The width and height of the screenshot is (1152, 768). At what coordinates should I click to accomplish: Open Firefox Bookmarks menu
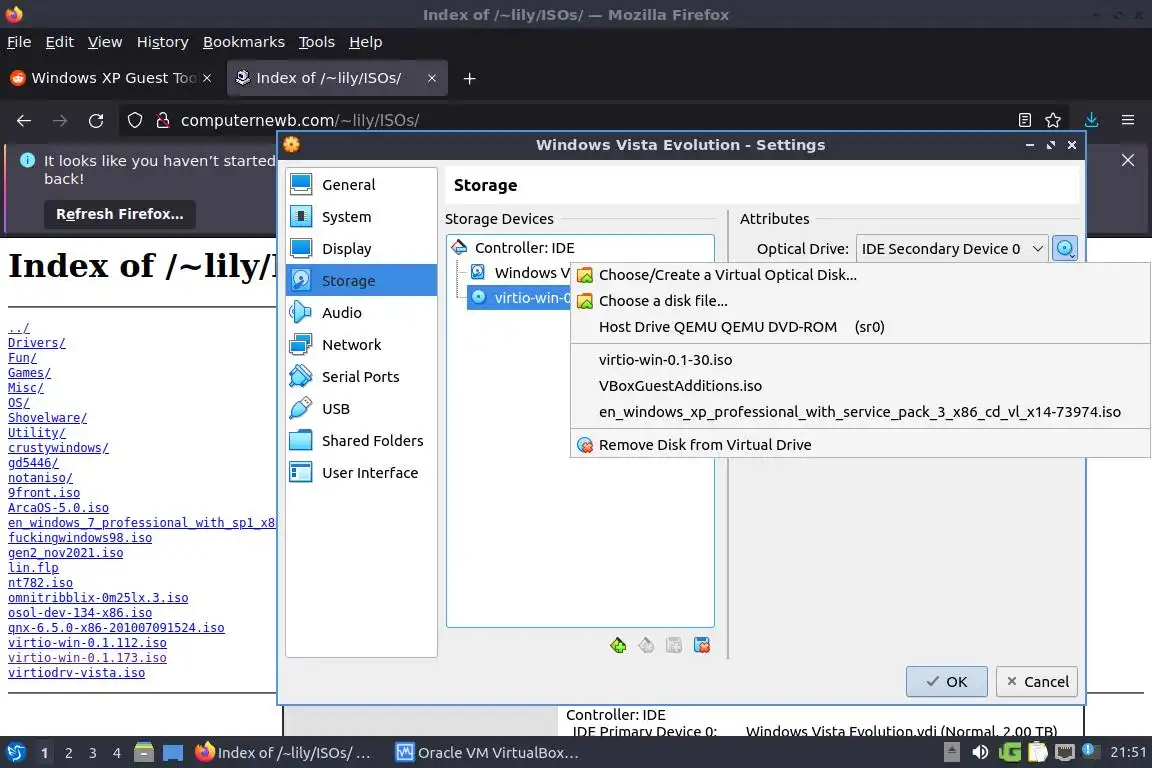tap(243, 42)
